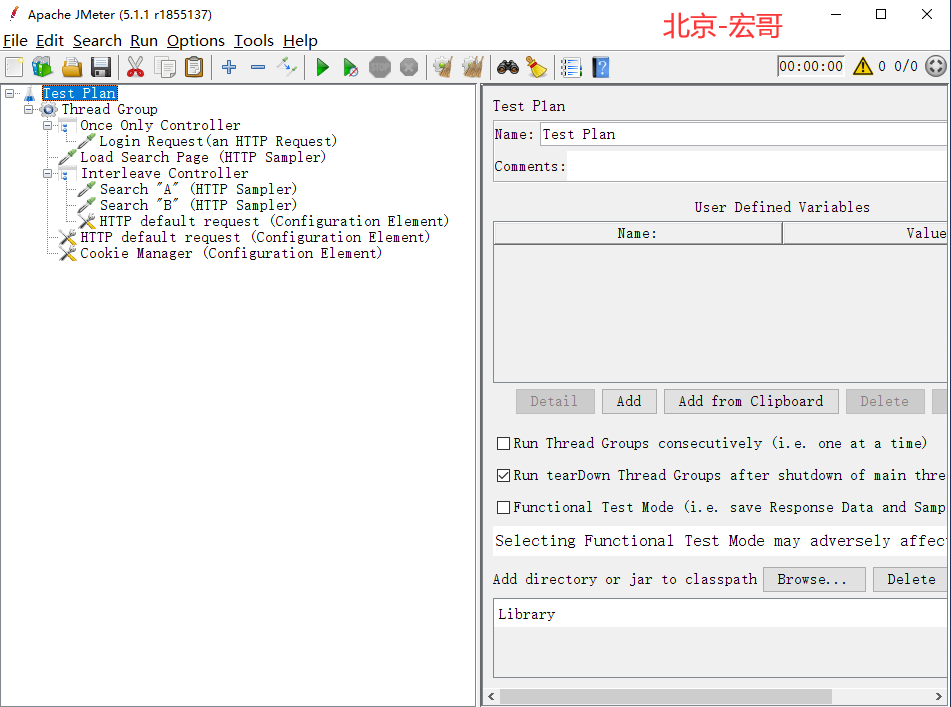Collapse the Interleave Controller node
This screenshot has height=707, width=951.
click(x=47, y=173)
